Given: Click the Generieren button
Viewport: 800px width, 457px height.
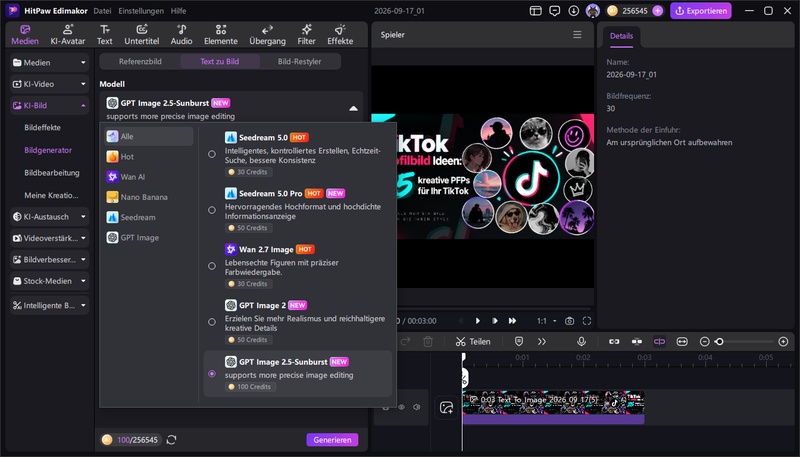Looking at the screenshot, I should [x=332, y=440].
